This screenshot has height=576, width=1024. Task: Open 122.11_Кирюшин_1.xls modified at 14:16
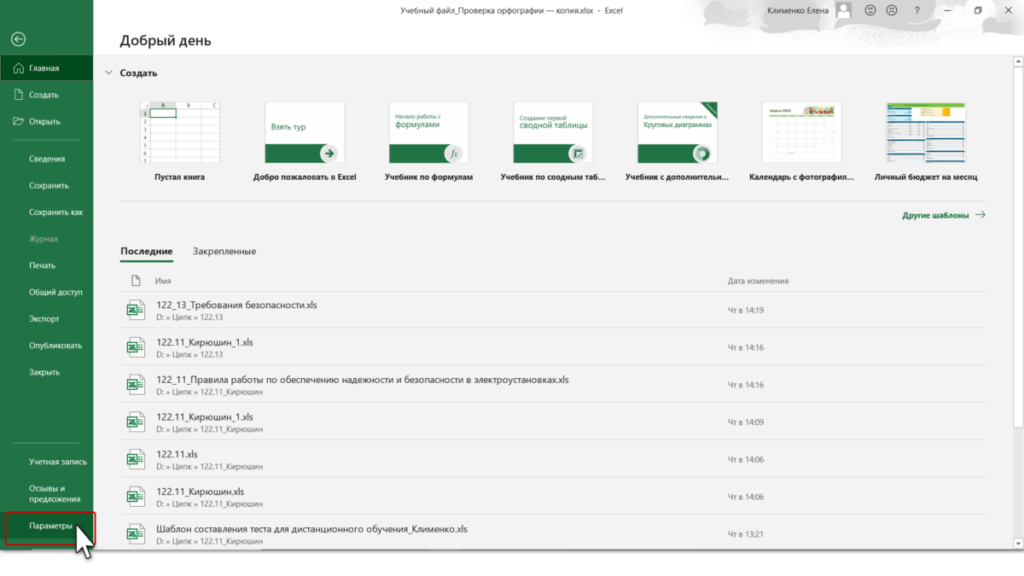pyautogui.click(x=552, y=347)
